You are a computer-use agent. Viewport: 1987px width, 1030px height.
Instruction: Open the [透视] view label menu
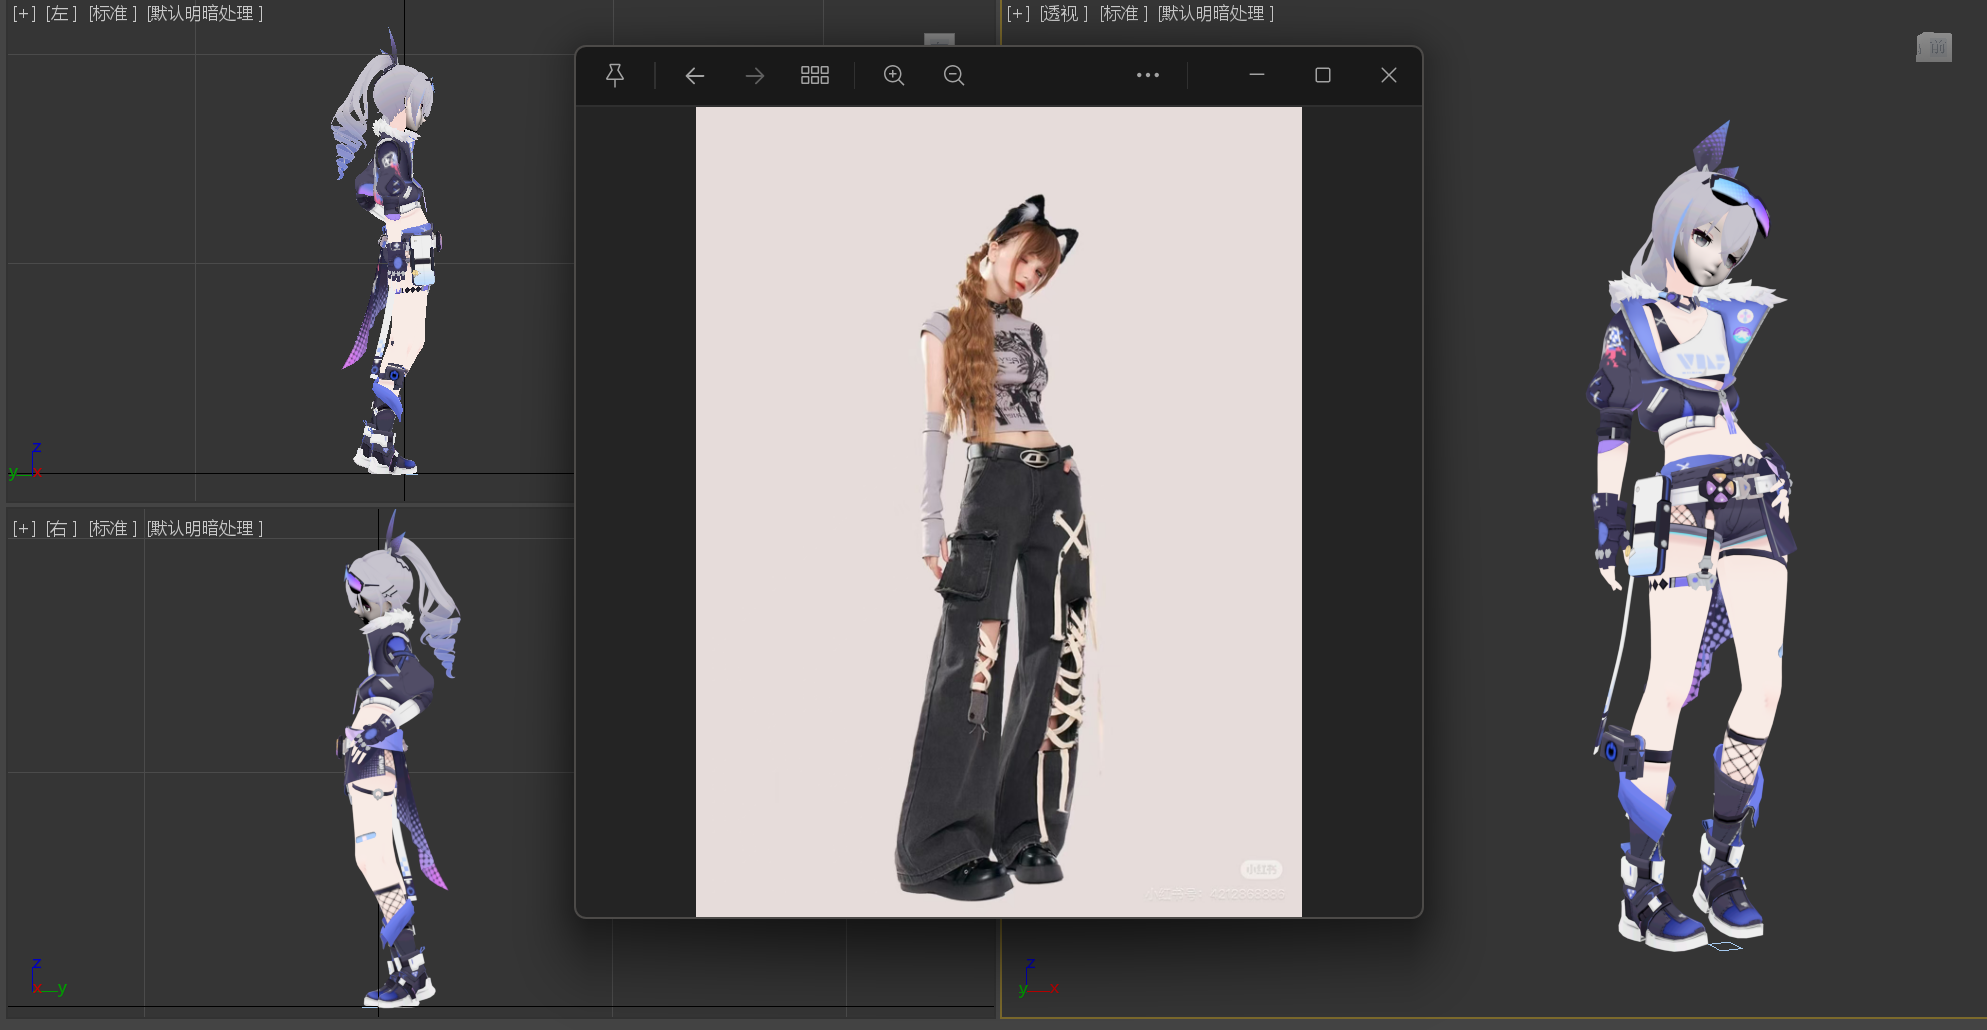[1063, 14]
